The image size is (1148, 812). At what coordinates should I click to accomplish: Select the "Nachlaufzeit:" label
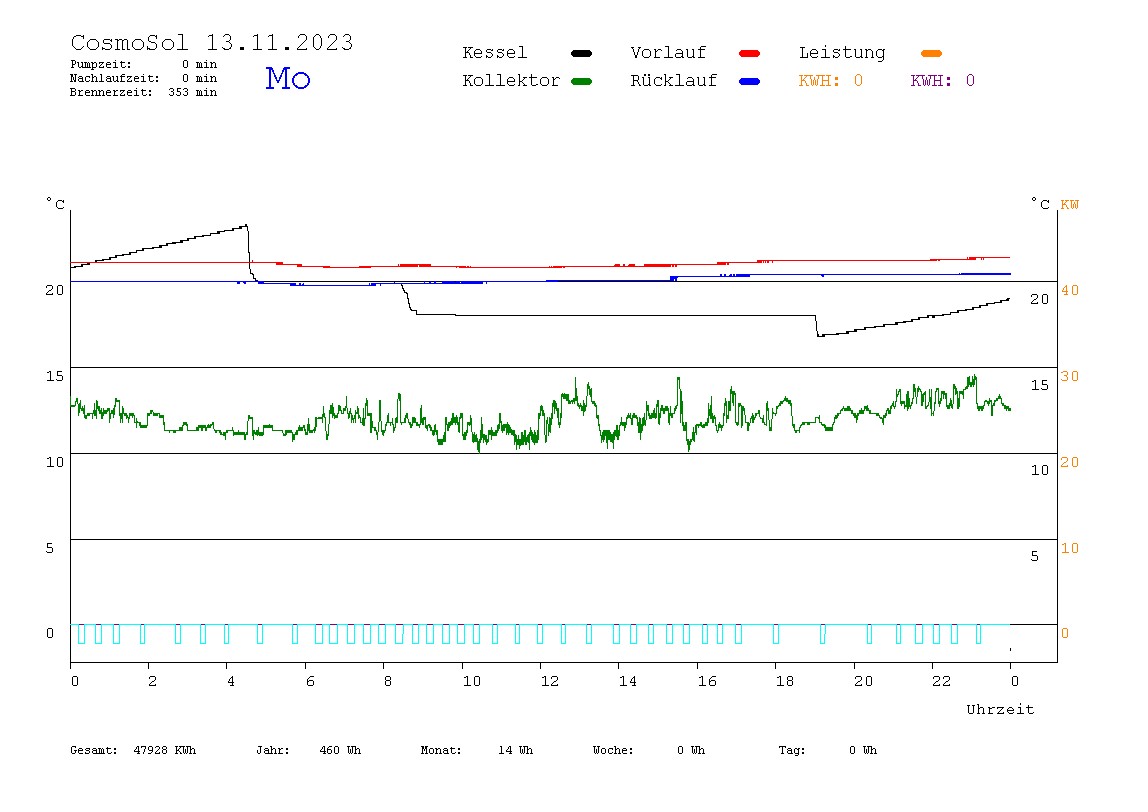(x=114, y=78)
